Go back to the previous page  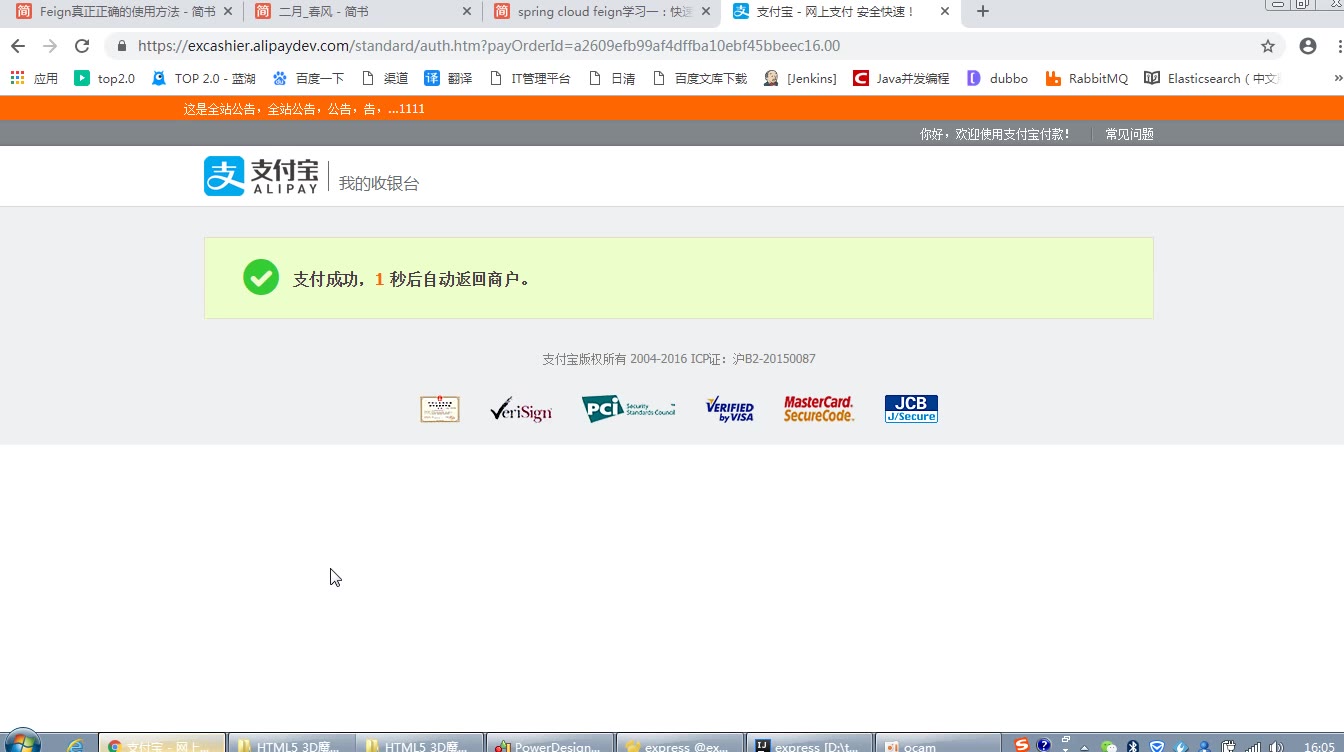[x=18, y=46]
